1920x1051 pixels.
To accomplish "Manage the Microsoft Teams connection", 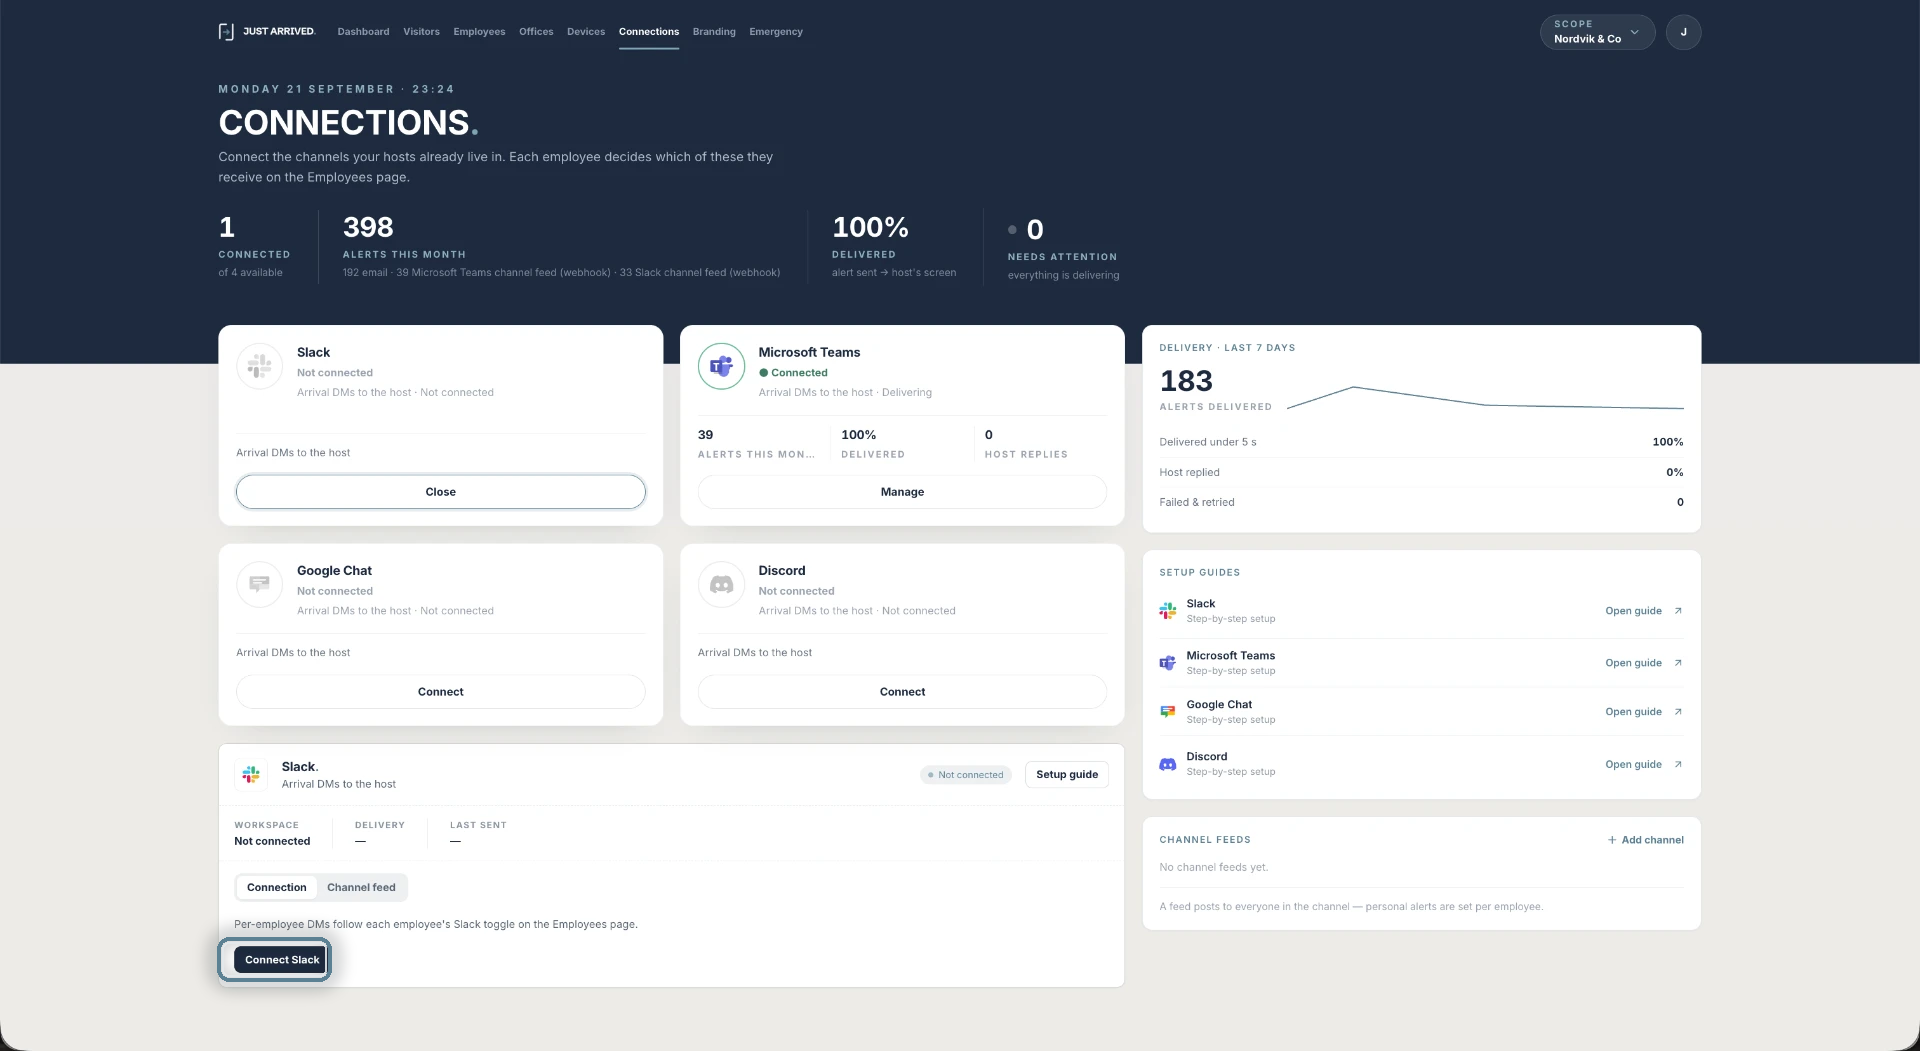I will coord(902,492).
